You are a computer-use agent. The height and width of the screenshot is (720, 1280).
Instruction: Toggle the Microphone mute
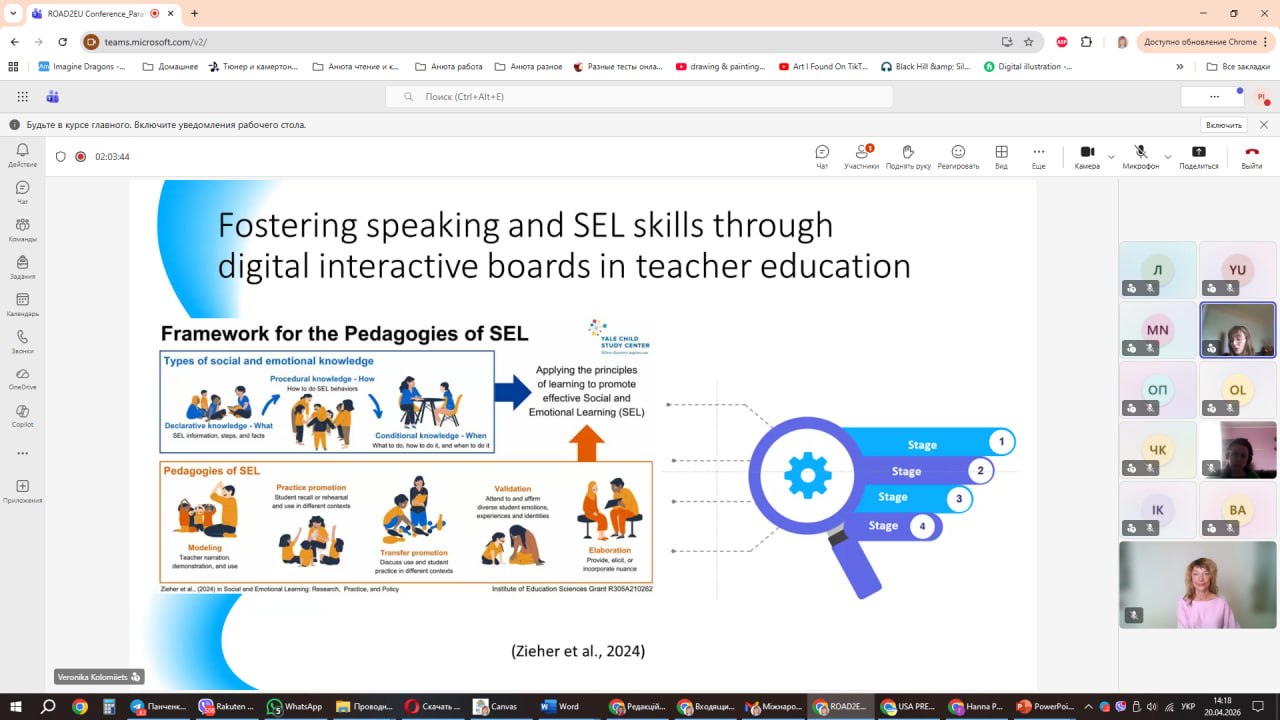tap(1140, 156)
